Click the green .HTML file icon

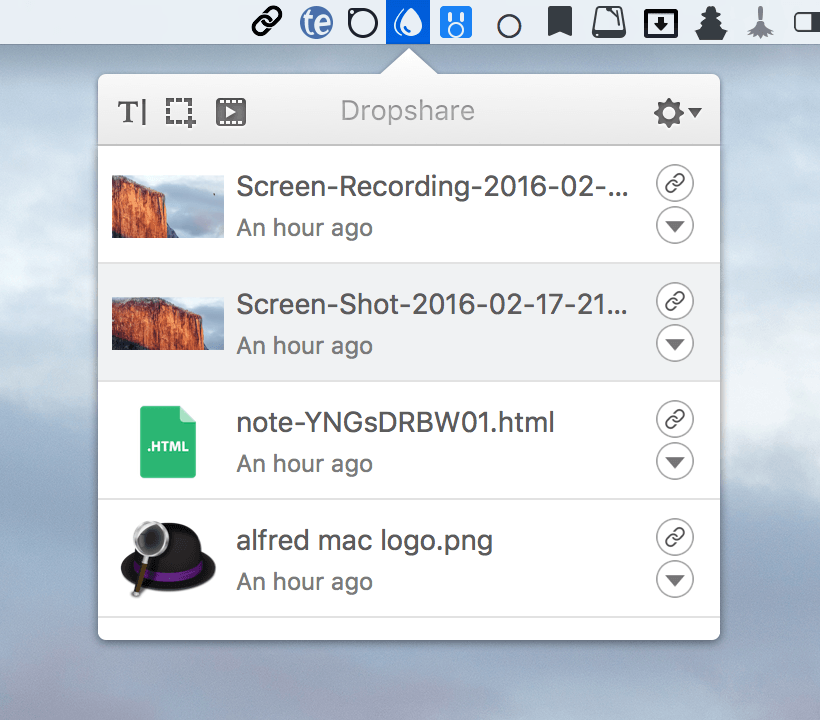(168, 442)
